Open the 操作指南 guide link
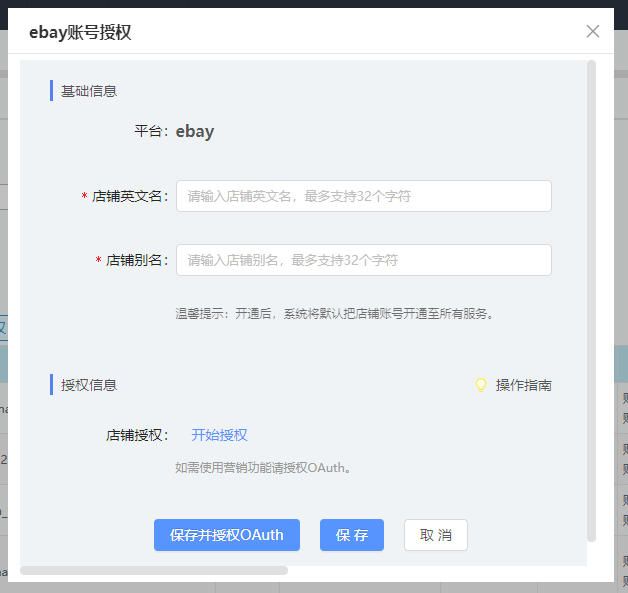628x593 pixels. [523, 385]
